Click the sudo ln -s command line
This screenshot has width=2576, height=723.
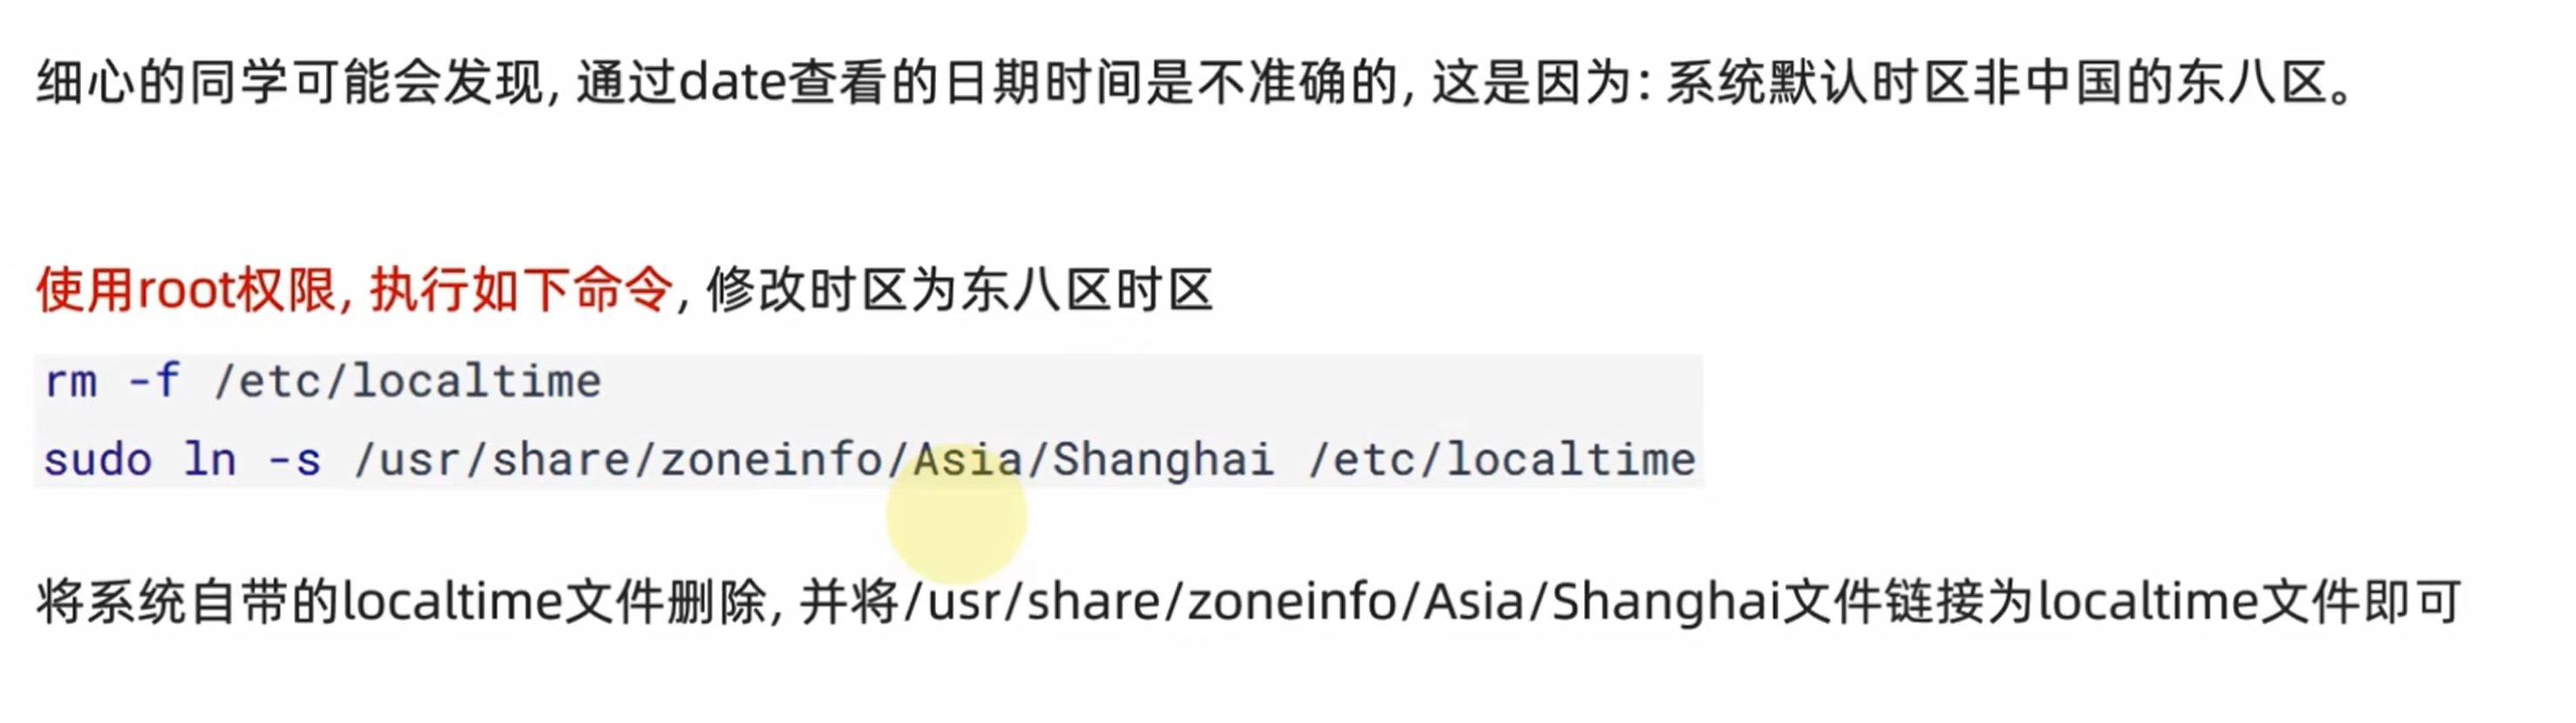click(869, 460)
